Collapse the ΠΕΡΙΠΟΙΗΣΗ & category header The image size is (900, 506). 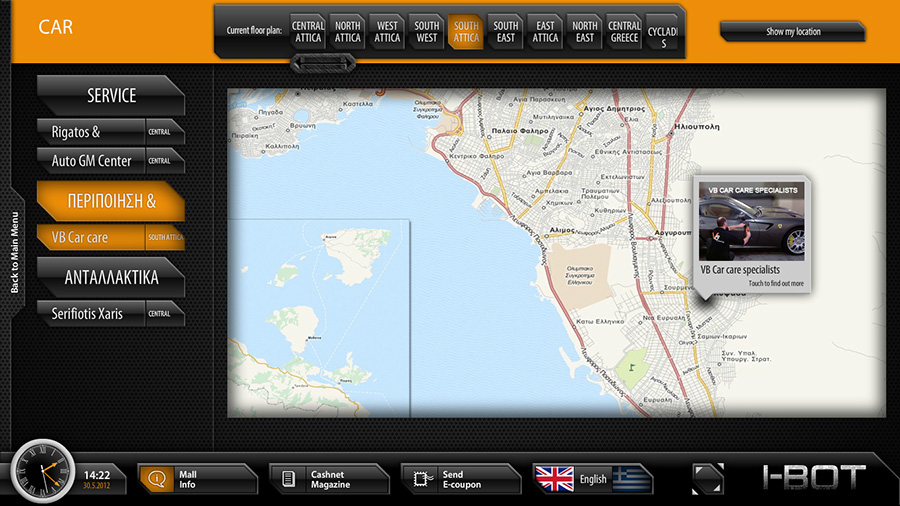110,201
